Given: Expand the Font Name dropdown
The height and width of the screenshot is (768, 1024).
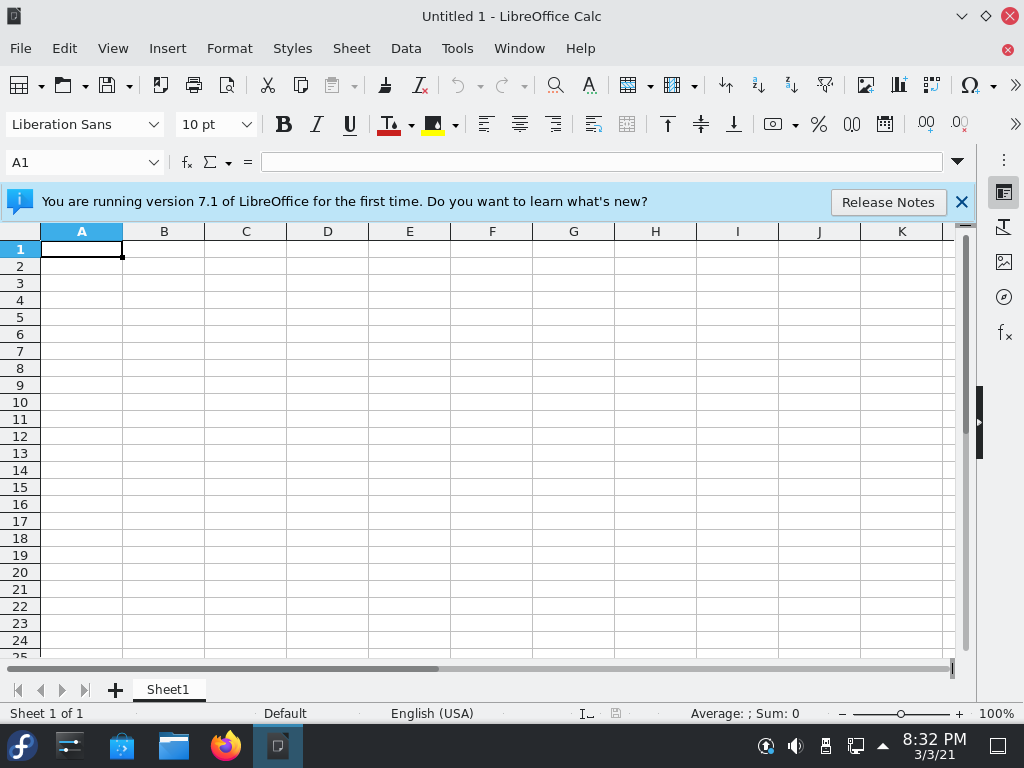Looking at the screenshot, I should [x=153, y=124].
